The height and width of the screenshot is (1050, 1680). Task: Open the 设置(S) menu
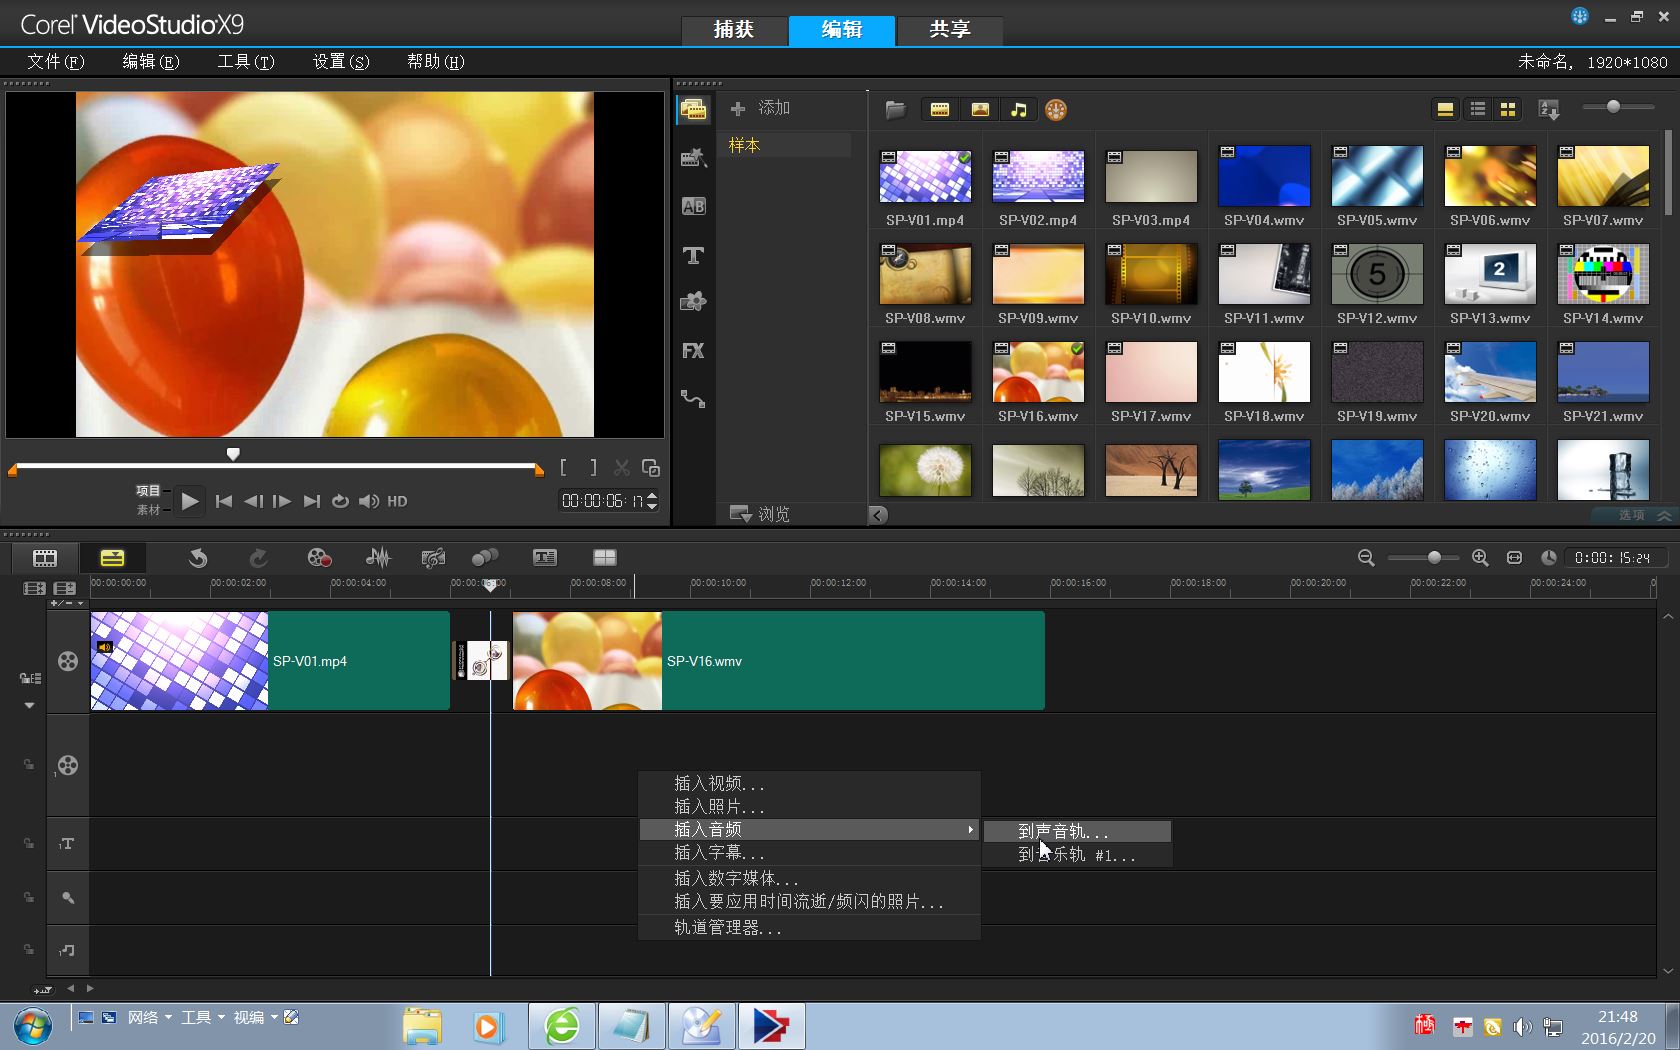341,62
